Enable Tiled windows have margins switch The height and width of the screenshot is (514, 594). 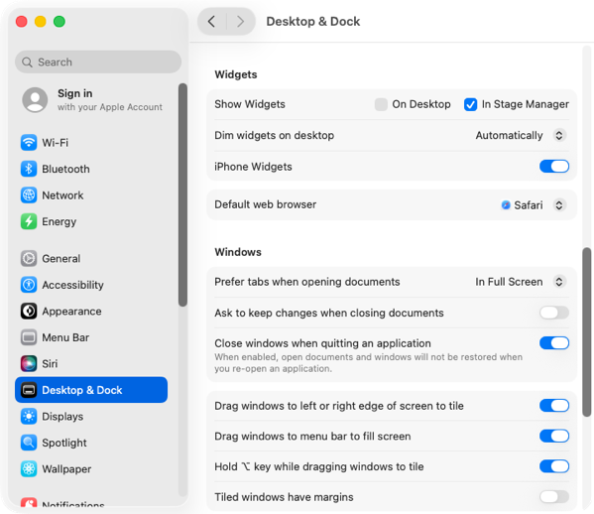[554, 497]
